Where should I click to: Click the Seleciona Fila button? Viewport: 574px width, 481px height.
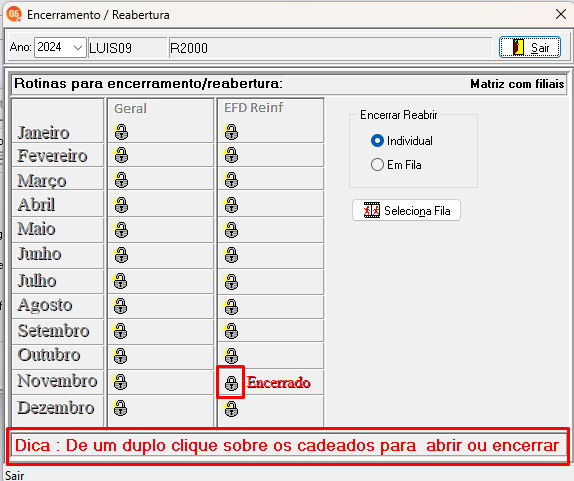[x=406, y=210]
